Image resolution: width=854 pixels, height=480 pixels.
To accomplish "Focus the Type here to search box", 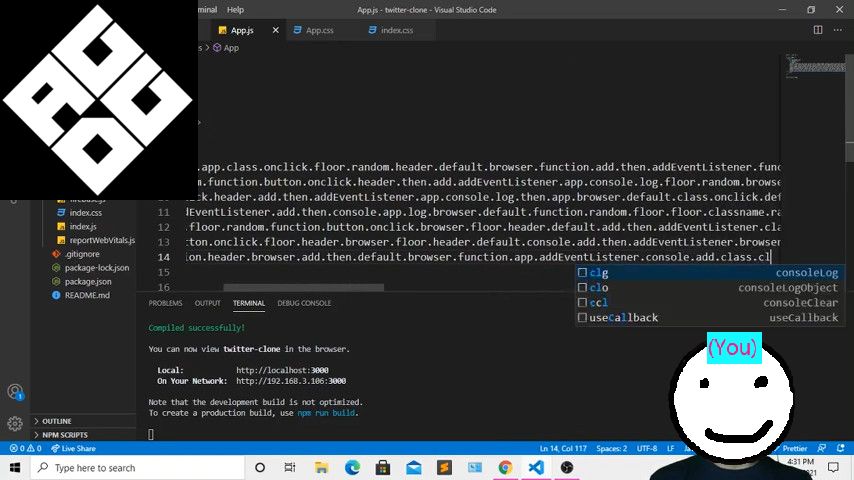I will point(137,467).
